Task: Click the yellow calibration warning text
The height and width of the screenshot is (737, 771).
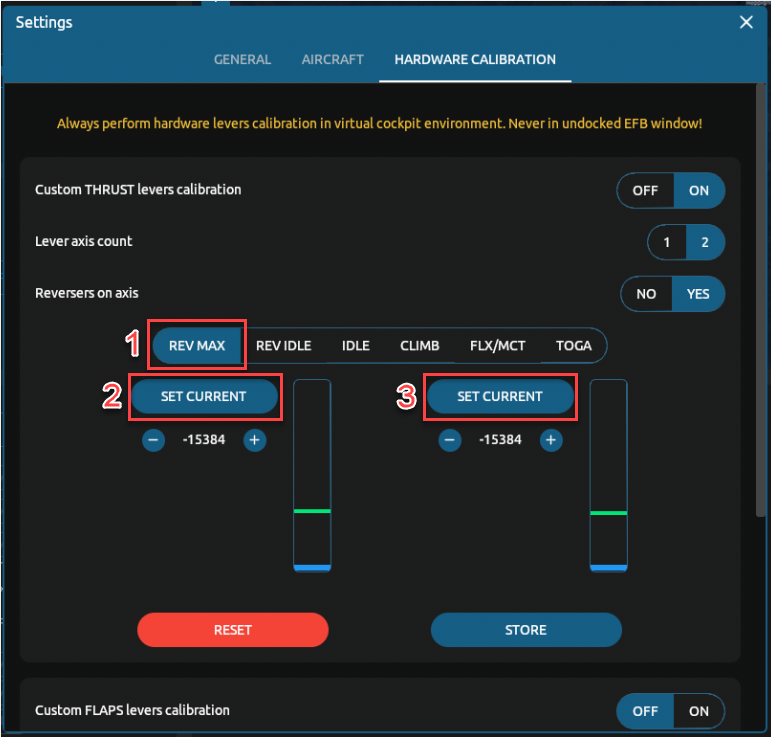Action: click(x=380, y=123)
